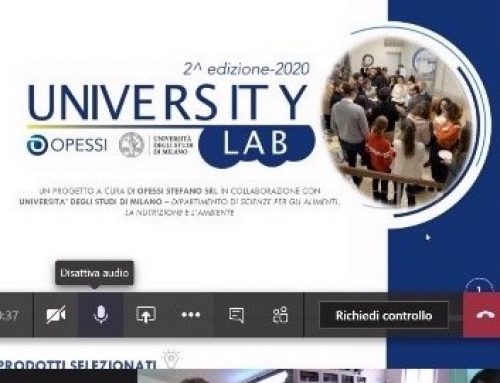Show the participants panel
The width and height of the screenshot is (500, 383).
coord(280,315)
